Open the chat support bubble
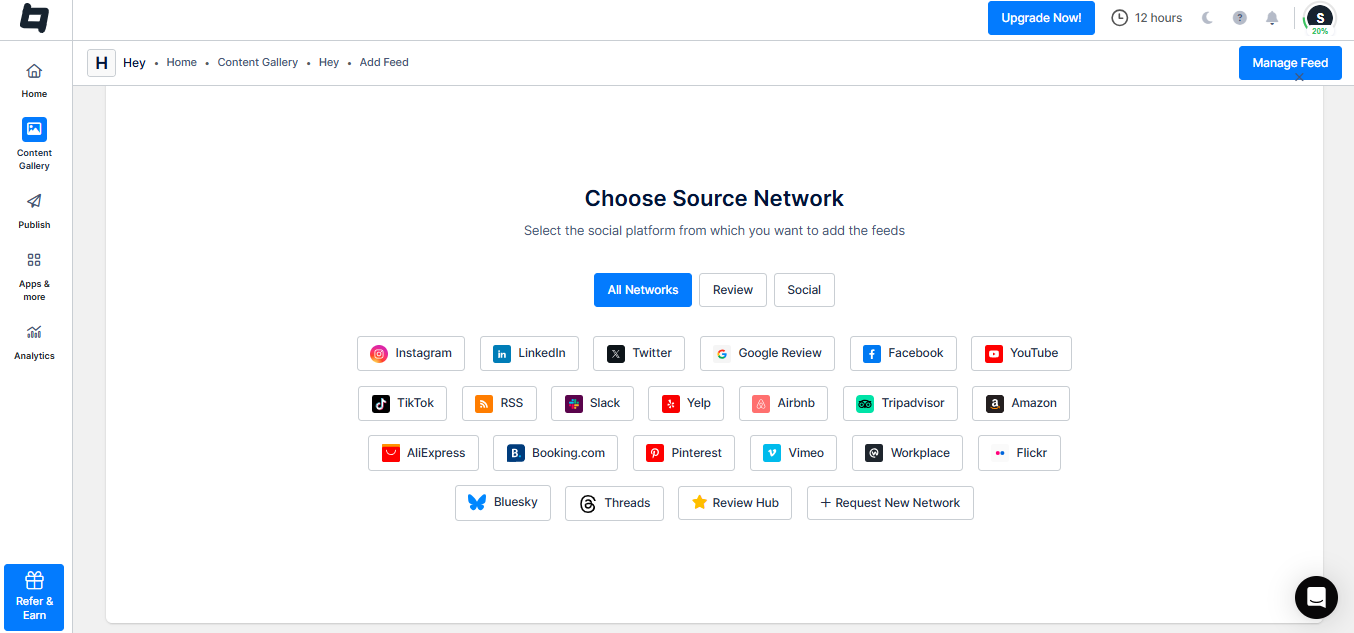 (1315, 597)
